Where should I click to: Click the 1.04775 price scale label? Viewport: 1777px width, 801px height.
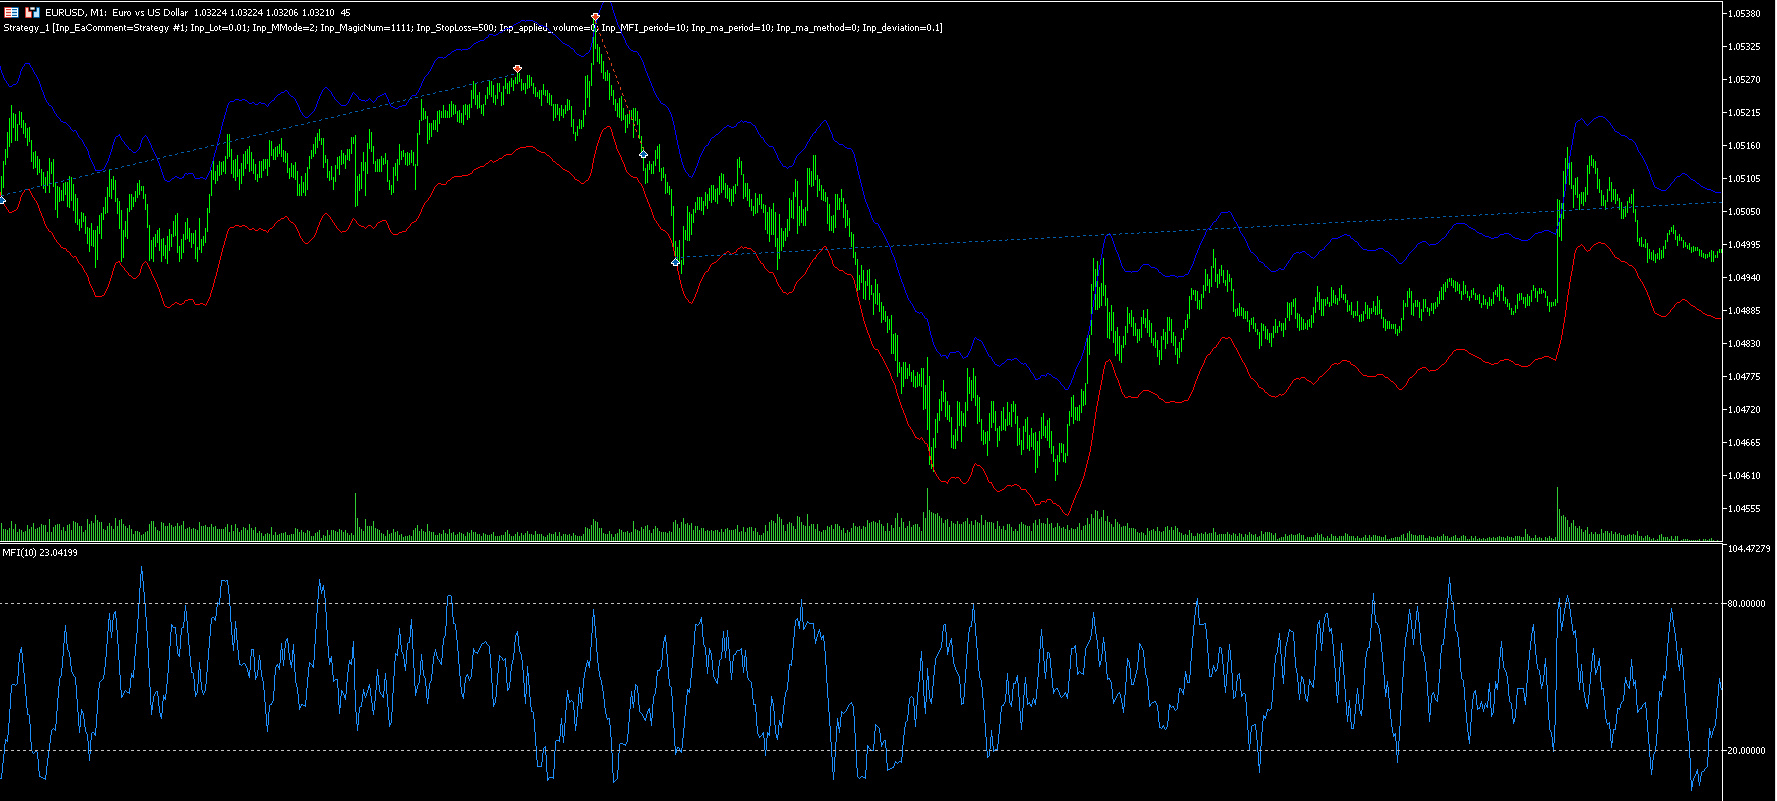1744,377
